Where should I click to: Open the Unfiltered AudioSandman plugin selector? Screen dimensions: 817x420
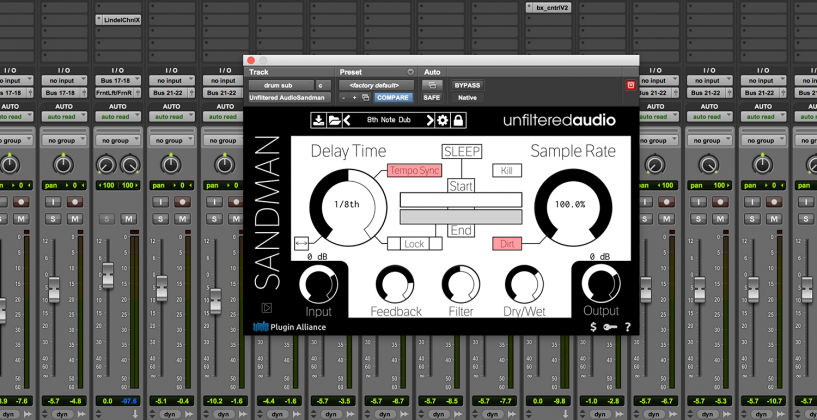[290, 97]
